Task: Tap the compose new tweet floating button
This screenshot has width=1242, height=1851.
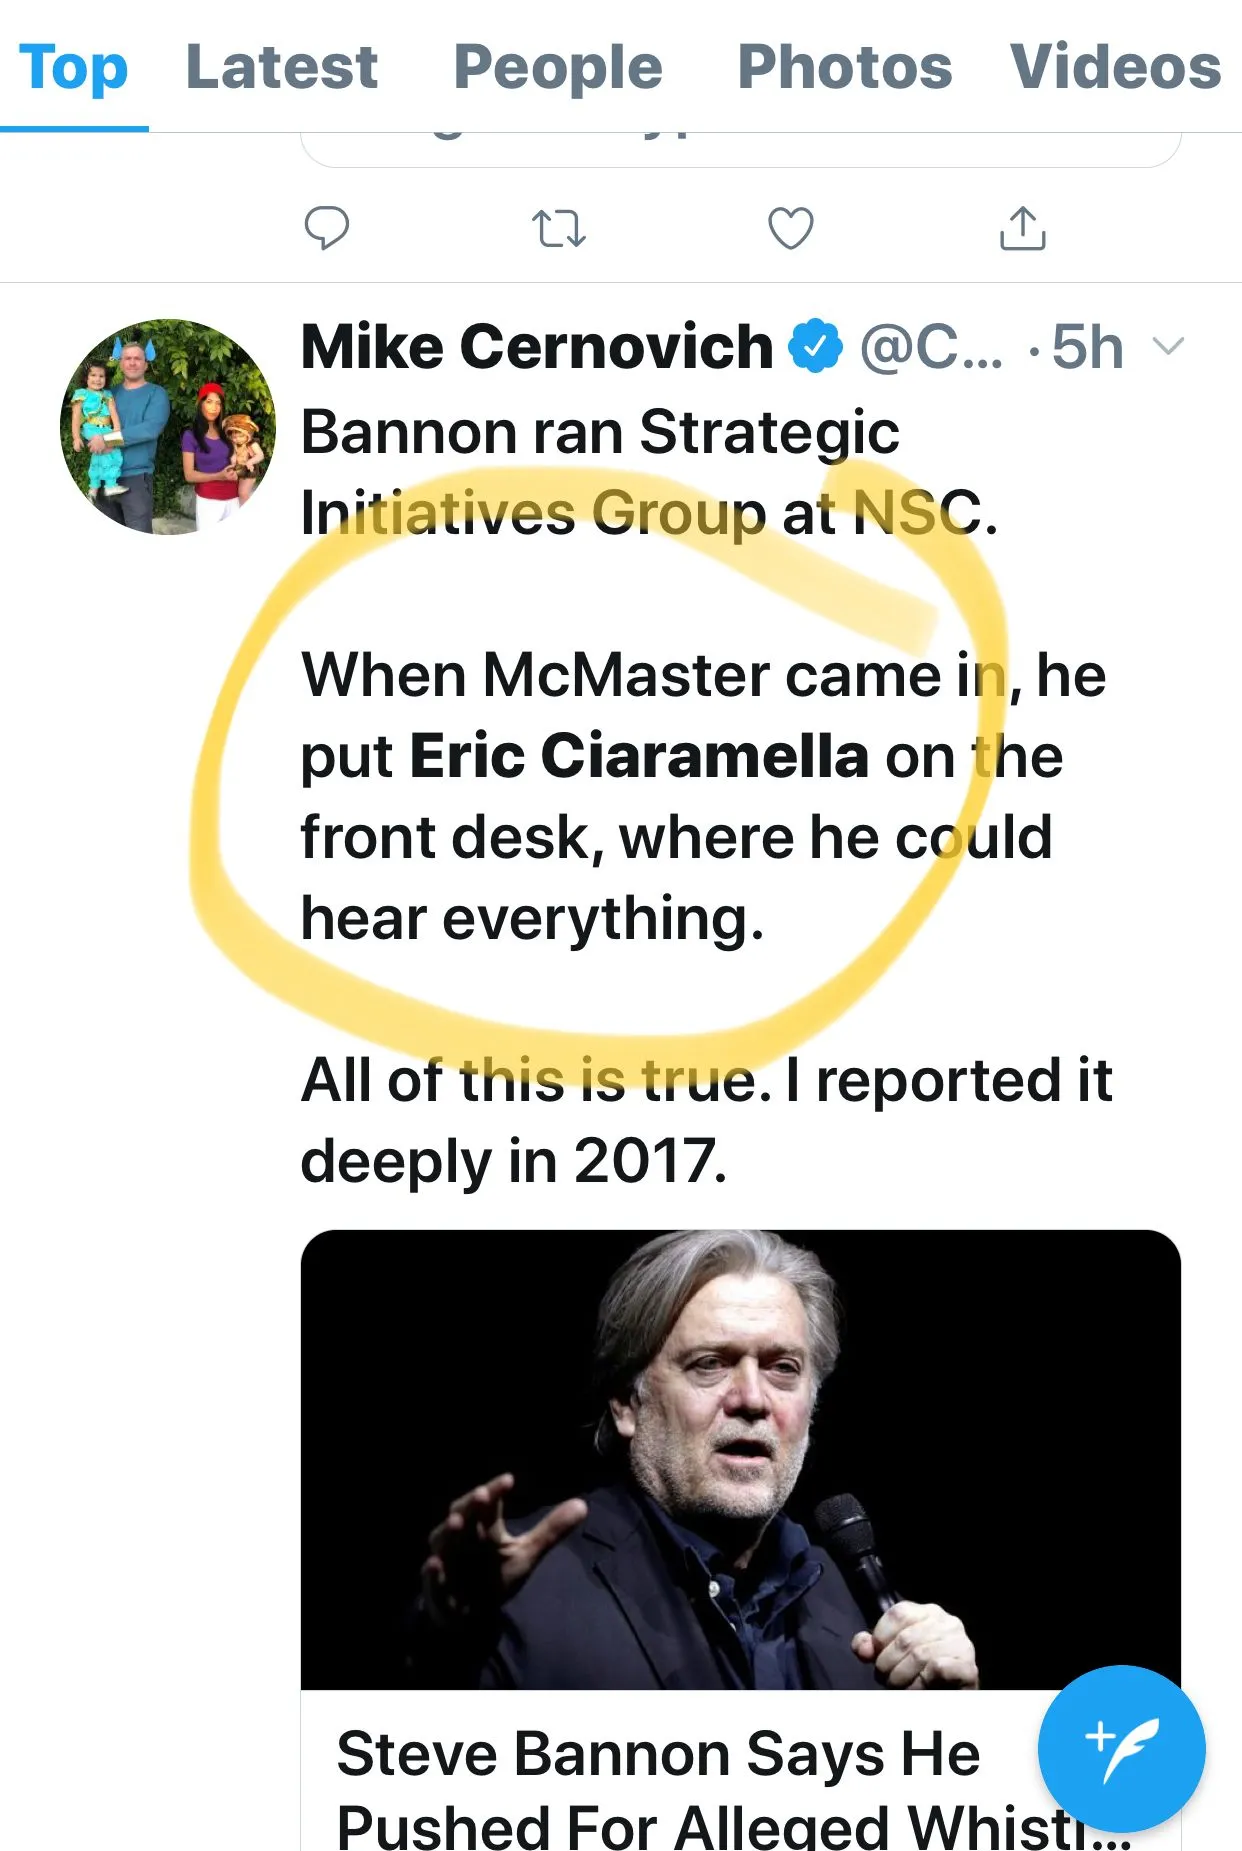Action: [x=1121, y=1749]
